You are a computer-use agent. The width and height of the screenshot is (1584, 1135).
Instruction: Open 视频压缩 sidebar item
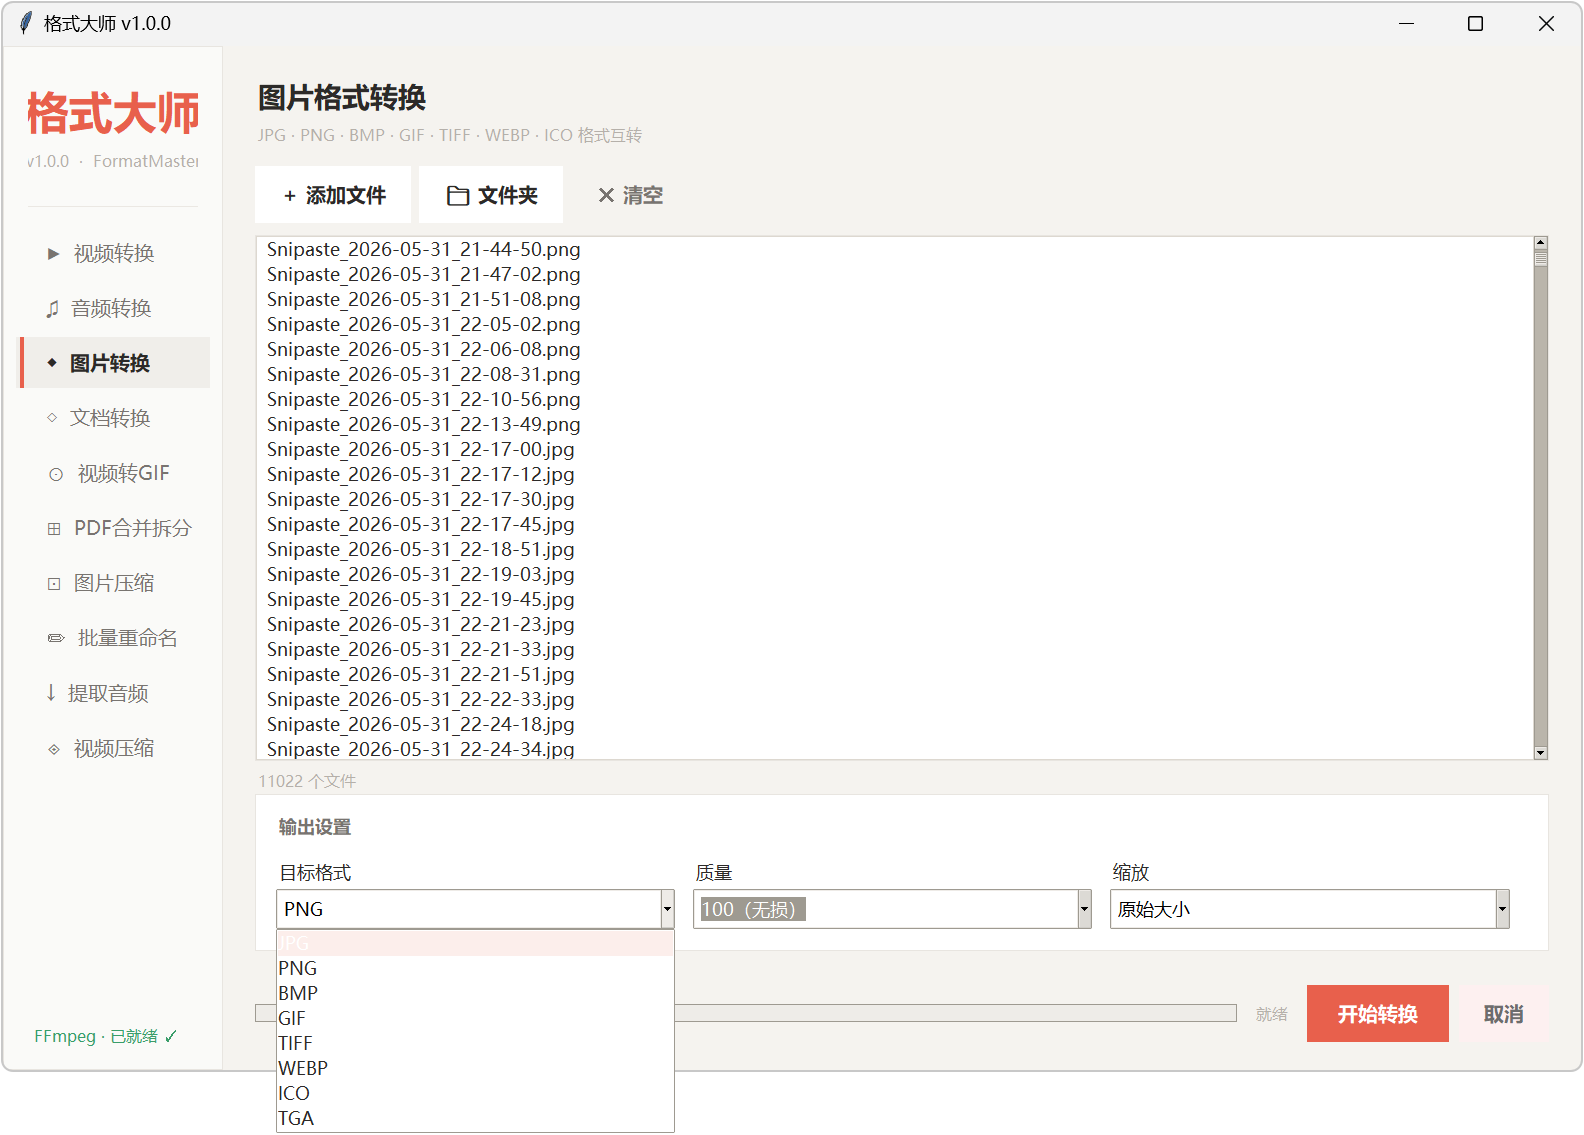115,749
